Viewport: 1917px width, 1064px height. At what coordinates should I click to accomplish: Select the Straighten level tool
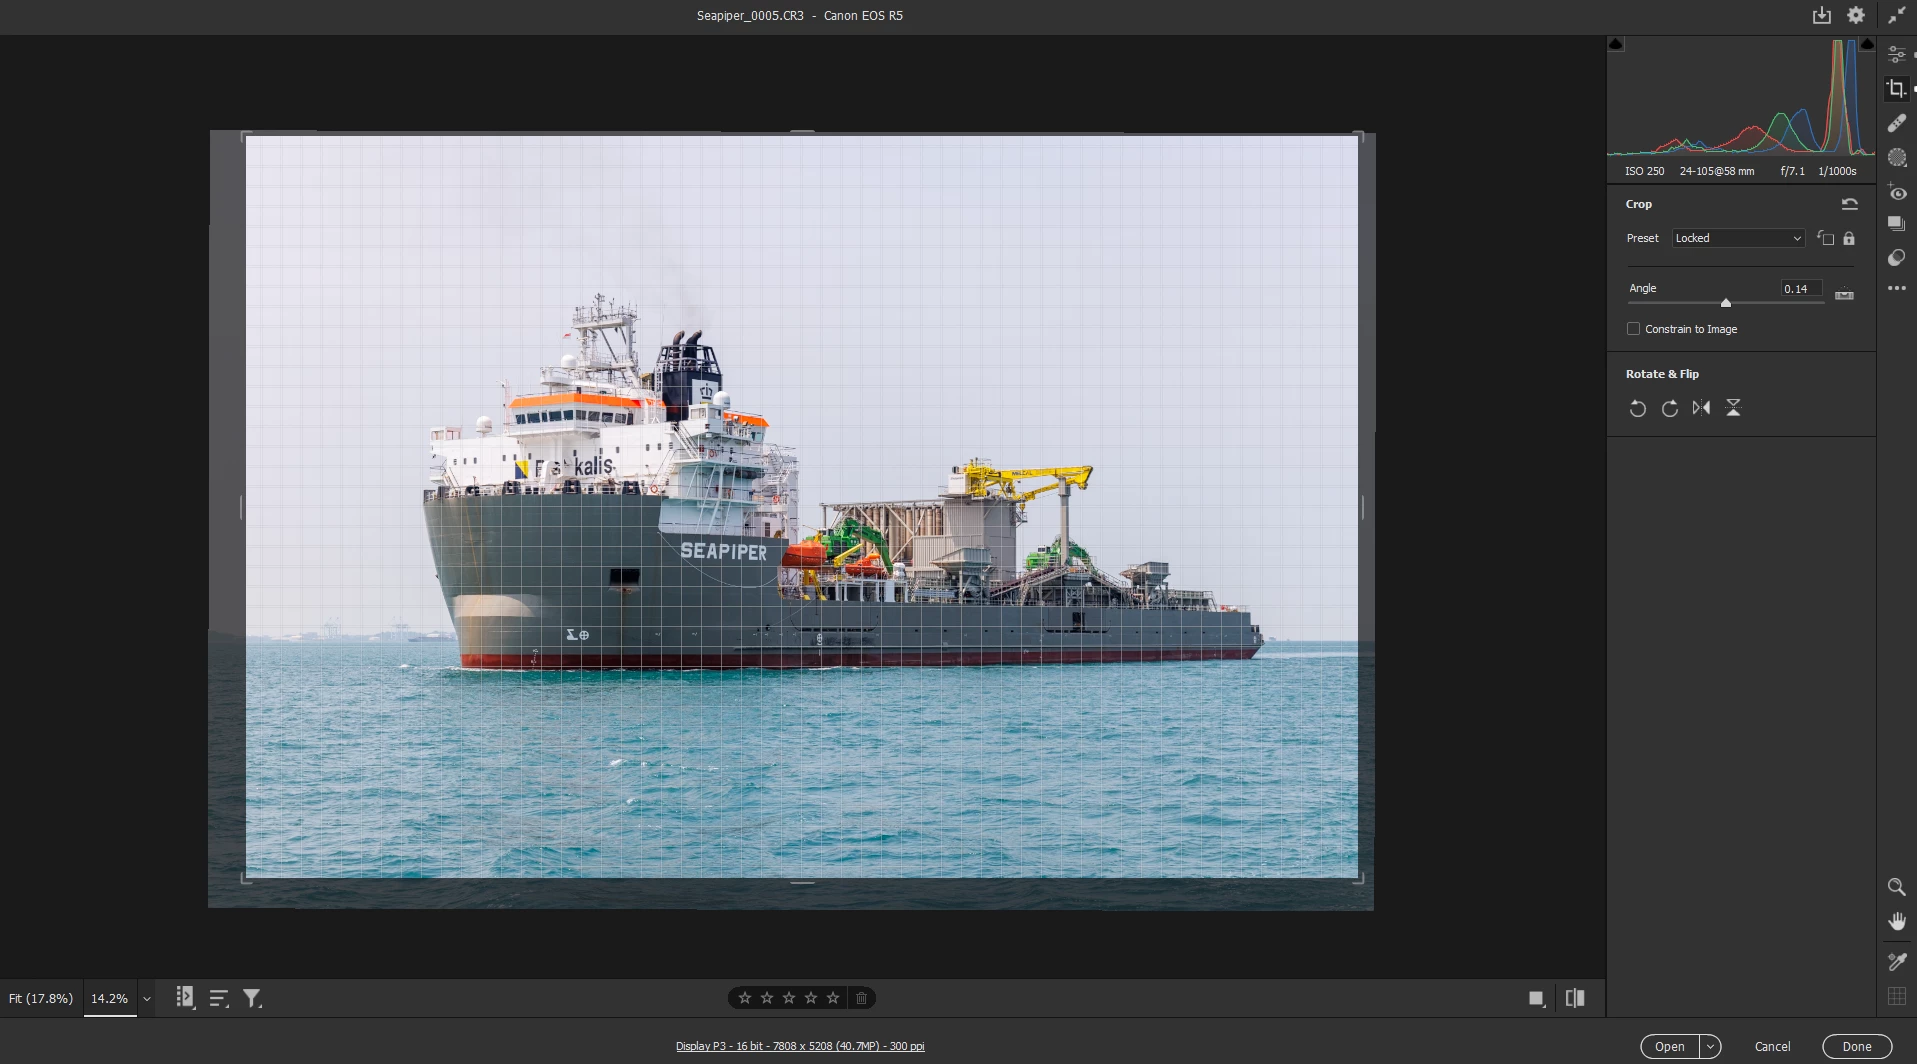click(1845, 295)
